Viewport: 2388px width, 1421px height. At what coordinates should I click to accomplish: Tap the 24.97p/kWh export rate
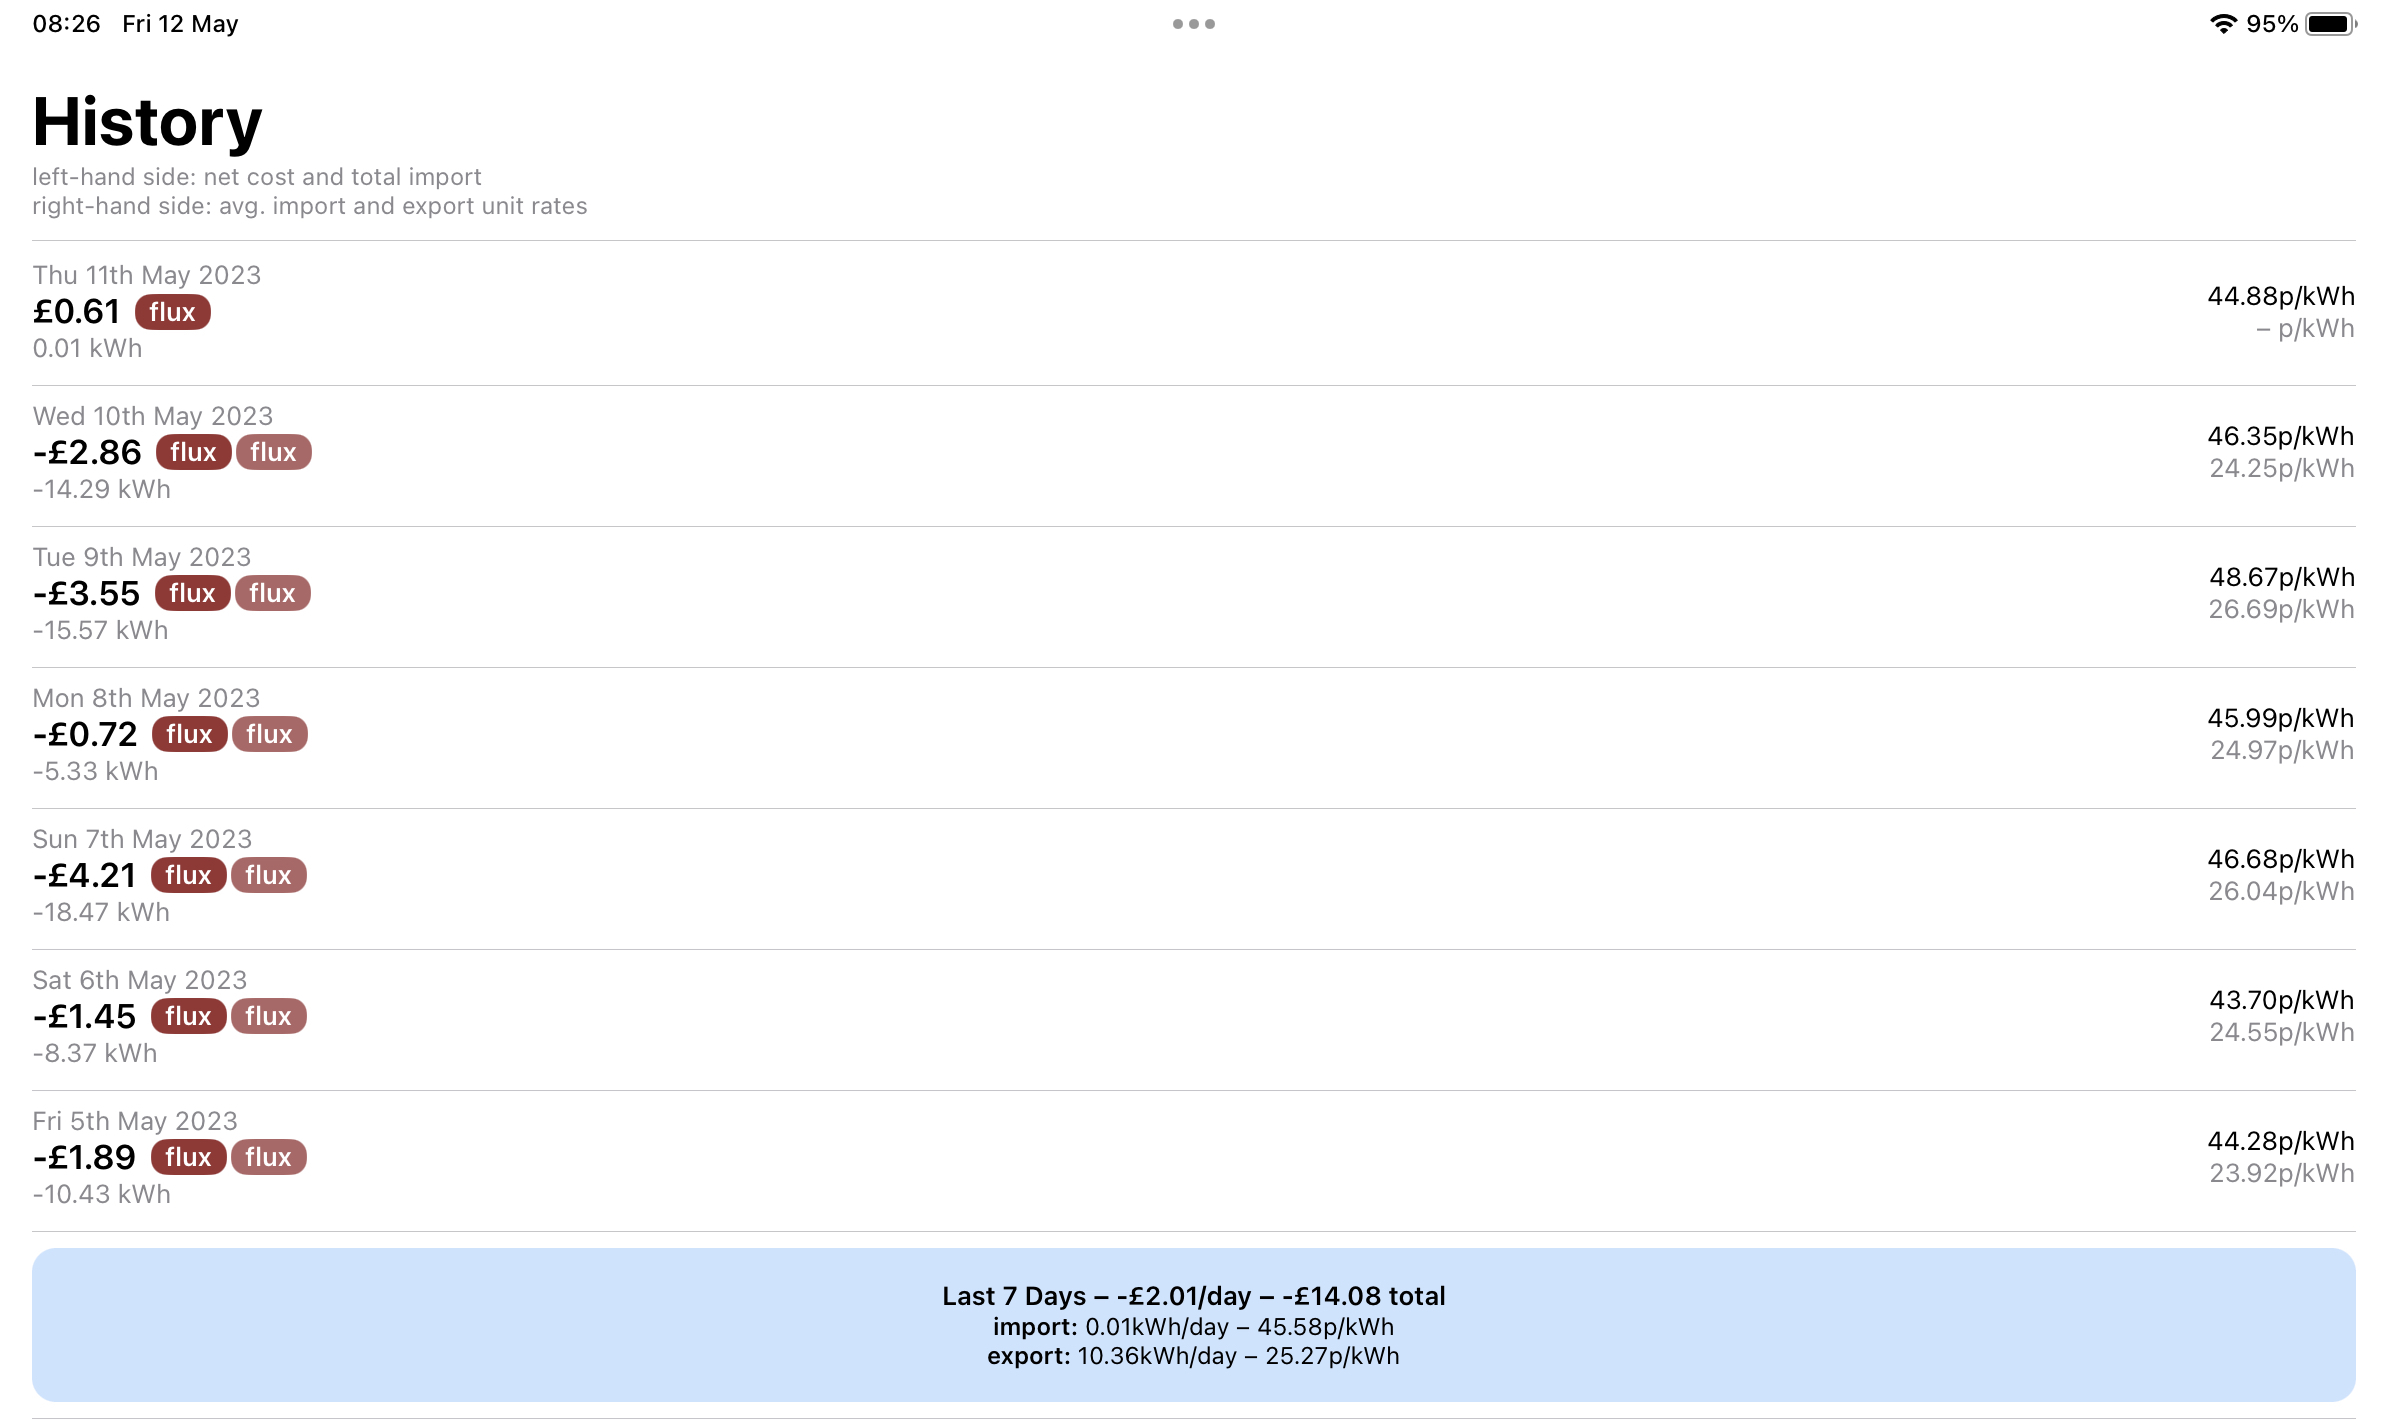(2282, 750)
